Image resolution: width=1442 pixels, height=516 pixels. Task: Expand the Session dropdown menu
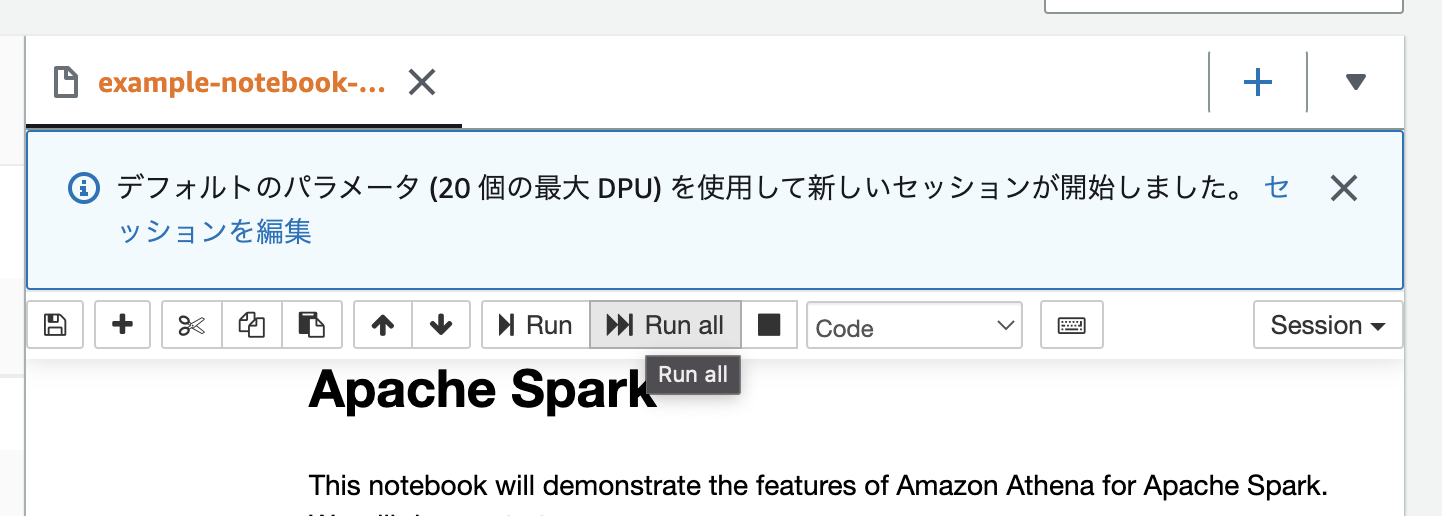1327,325
